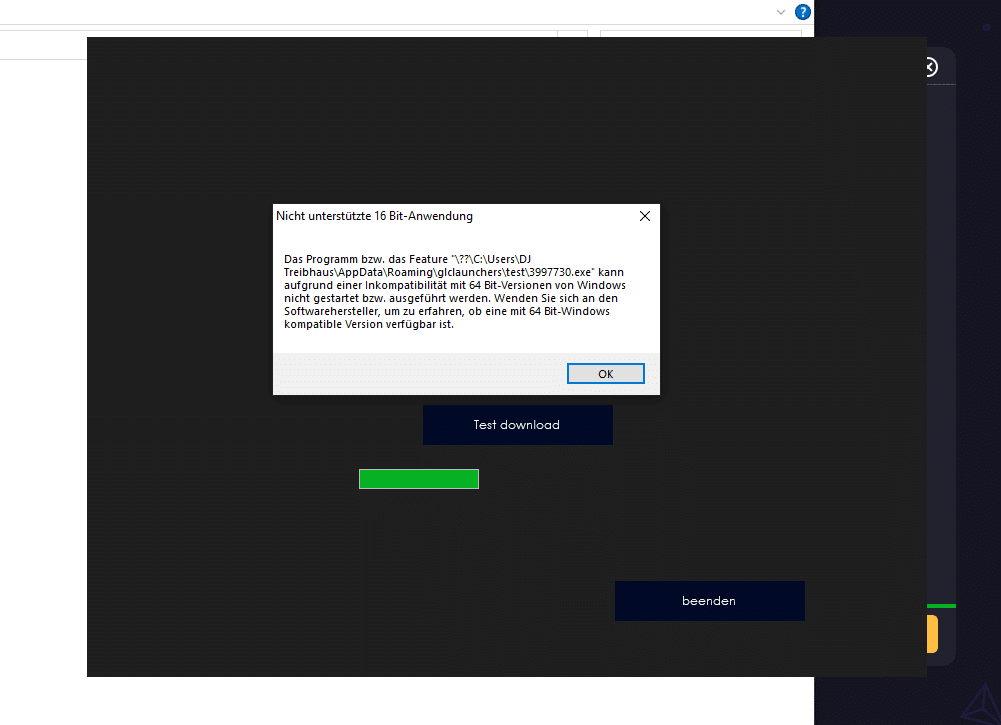Click the gray footer area of error dialog
Screen dimensions: 1001x725
420,373
